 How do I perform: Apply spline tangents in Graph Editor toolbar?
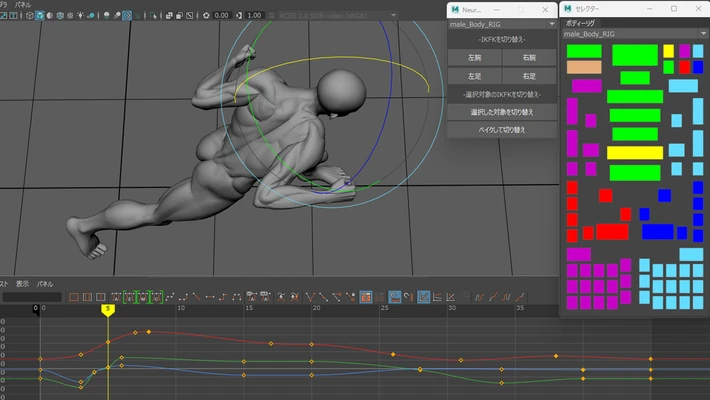coord(170,297)
